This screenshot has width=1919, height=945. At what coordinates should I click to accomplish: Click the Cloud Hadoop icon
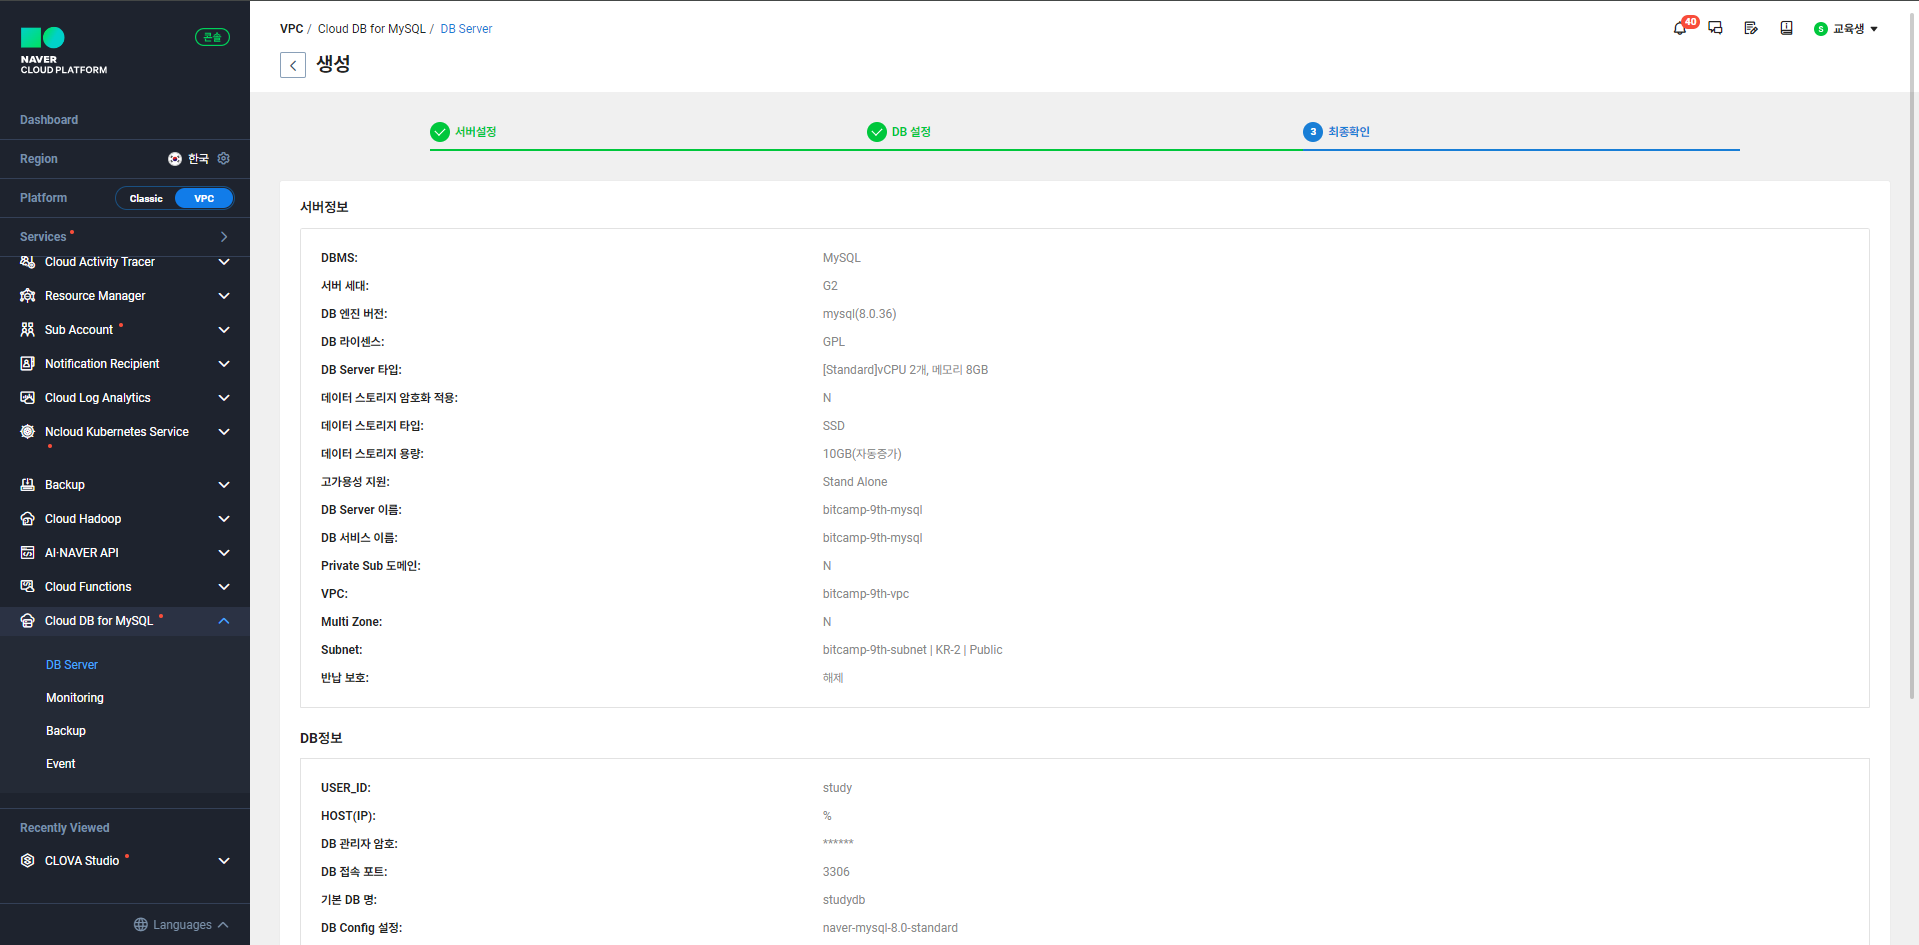pyautogui.click(x=28, y=519)
